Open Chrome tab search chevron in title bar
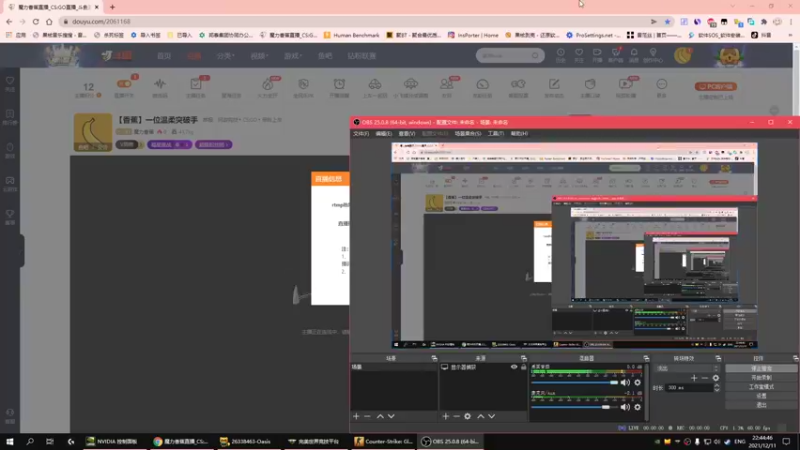Image resolution: width=800 pixels, height=450 pixels. [x=733, y=6]
